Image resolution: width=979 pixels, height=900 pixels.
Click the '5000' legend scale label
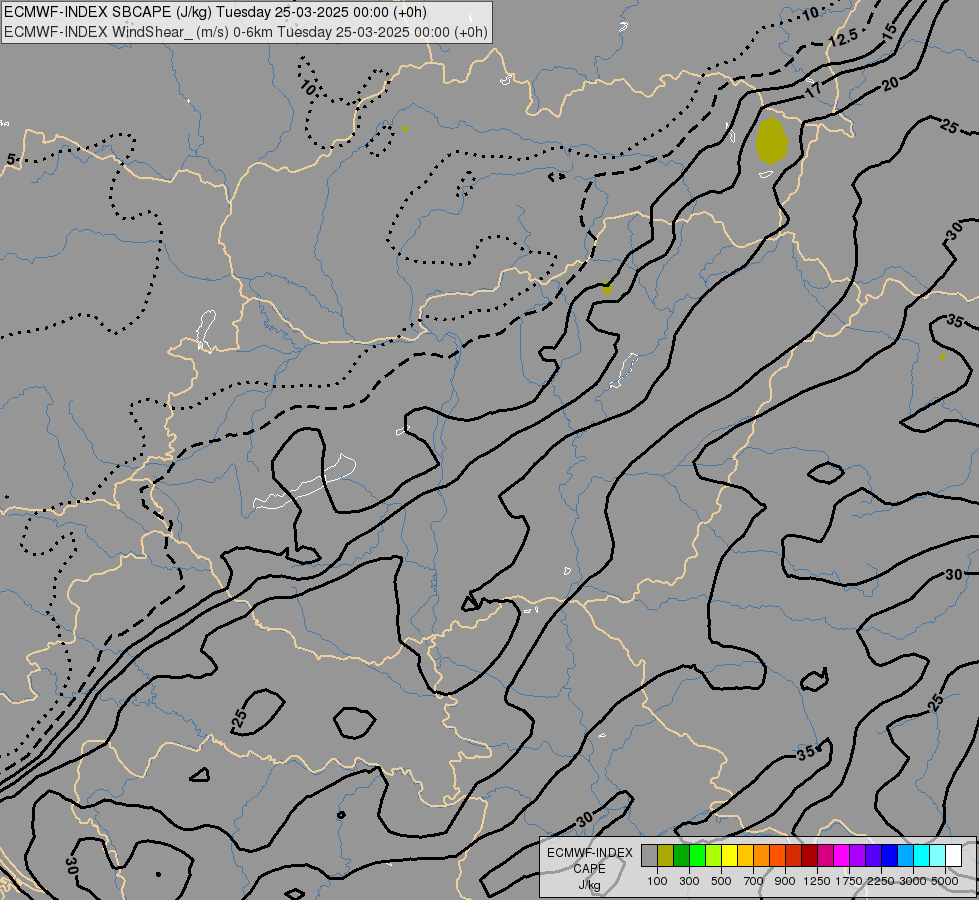(x=945, y=881)
